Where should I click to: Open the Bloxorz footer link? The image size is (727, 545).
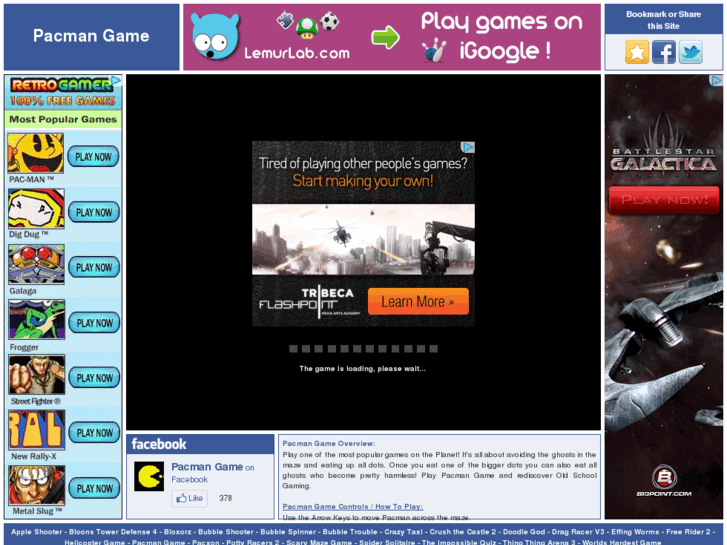click(x=177, y=532)
